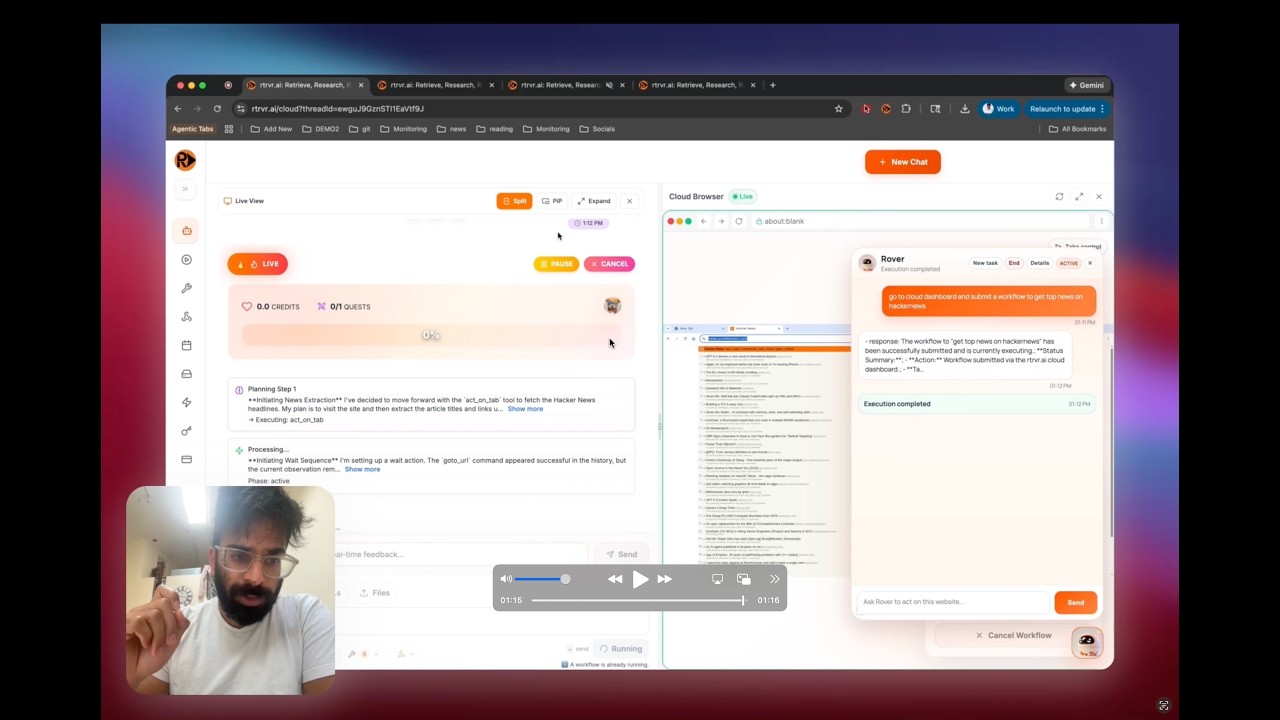This screenshot has height=720, width=1280.
Task: Send the real-time feedback
Action: [x=620, y=554]
